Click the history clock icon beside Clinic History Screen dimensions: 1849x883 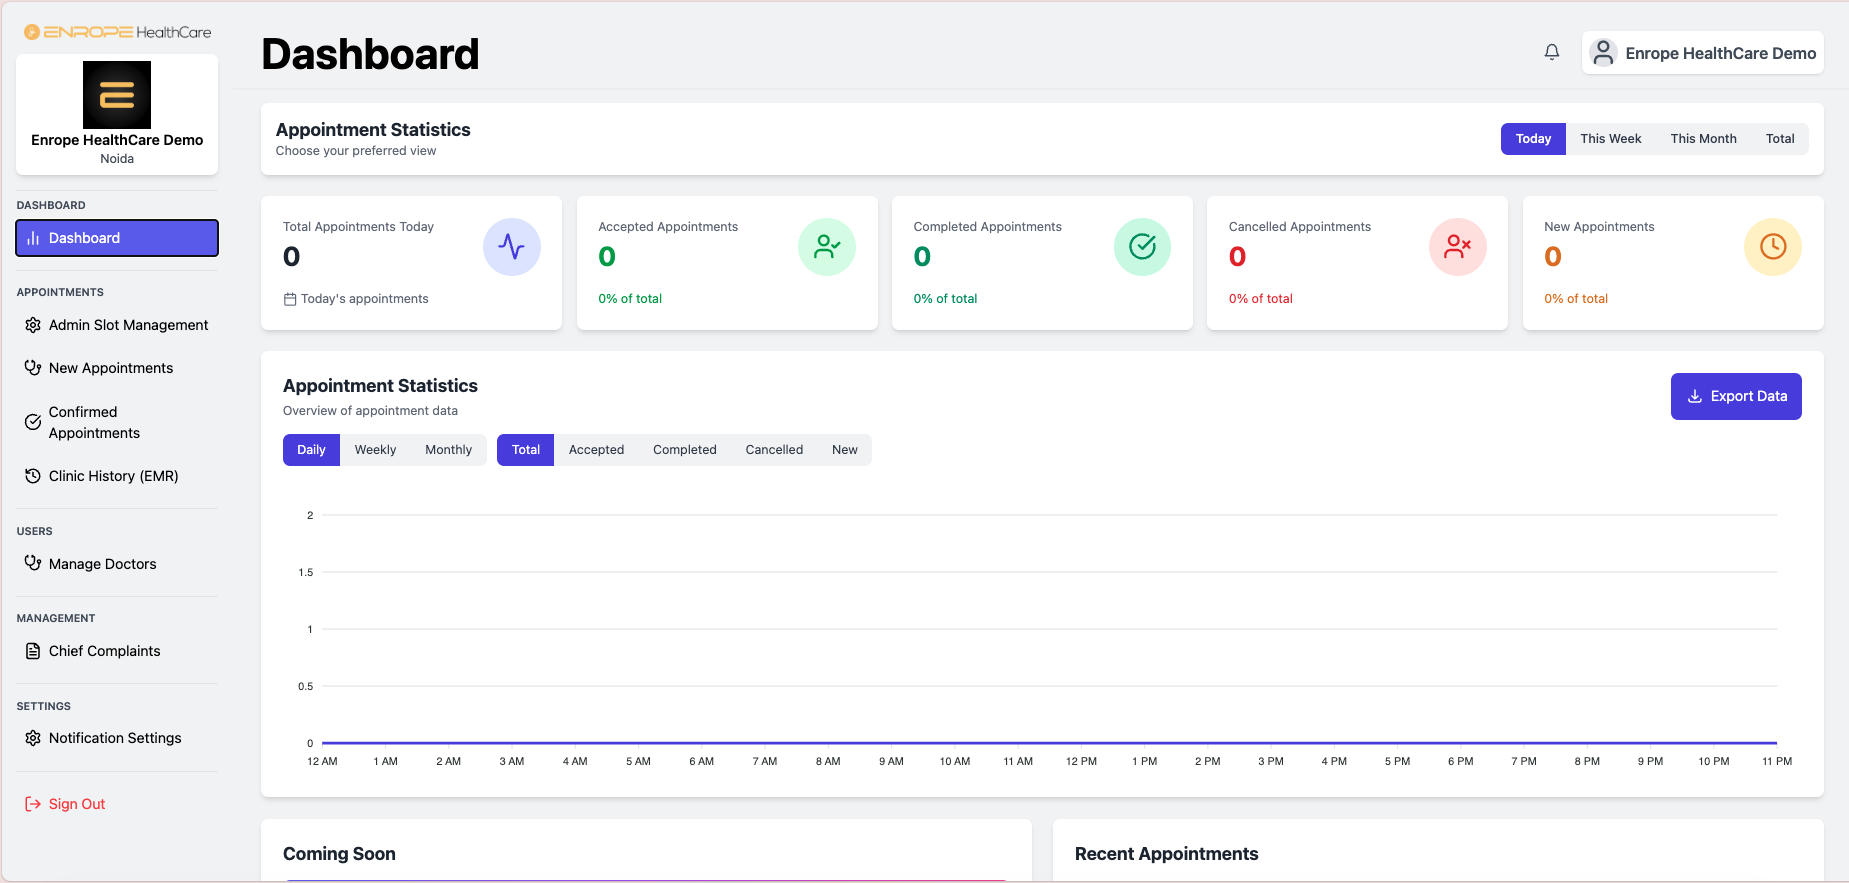33,476
